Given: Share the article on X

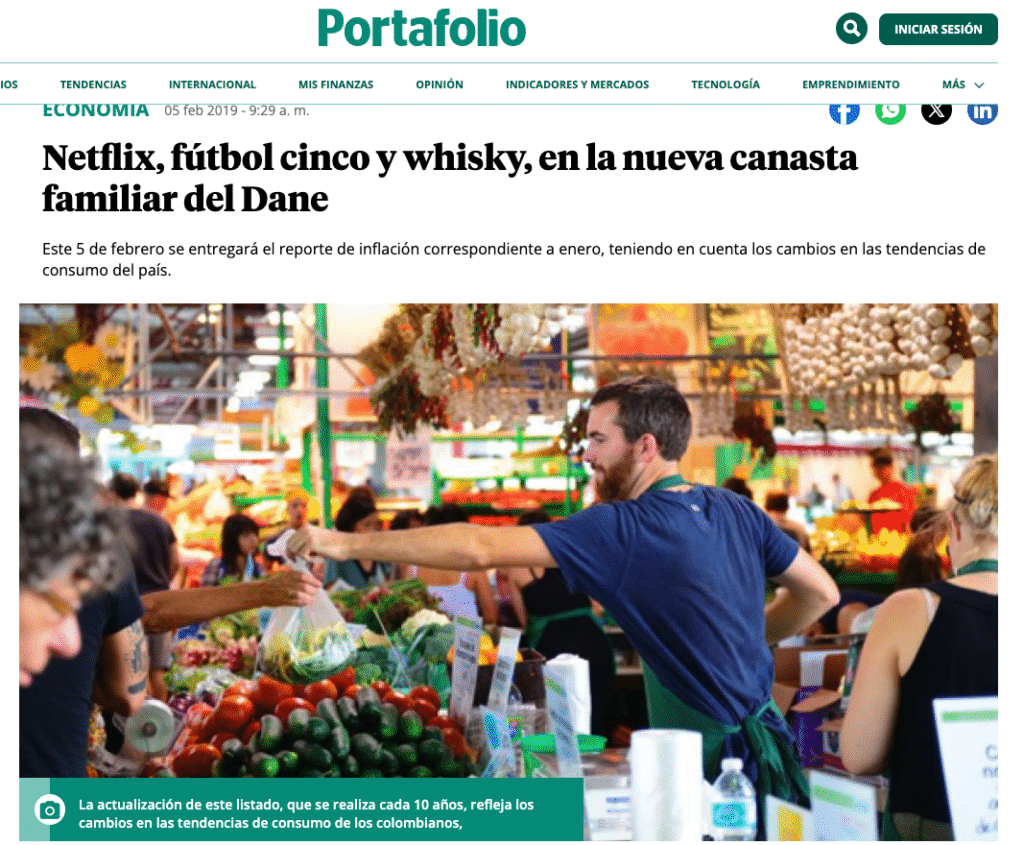Looking at the screenshot, I should click(936, 113).
